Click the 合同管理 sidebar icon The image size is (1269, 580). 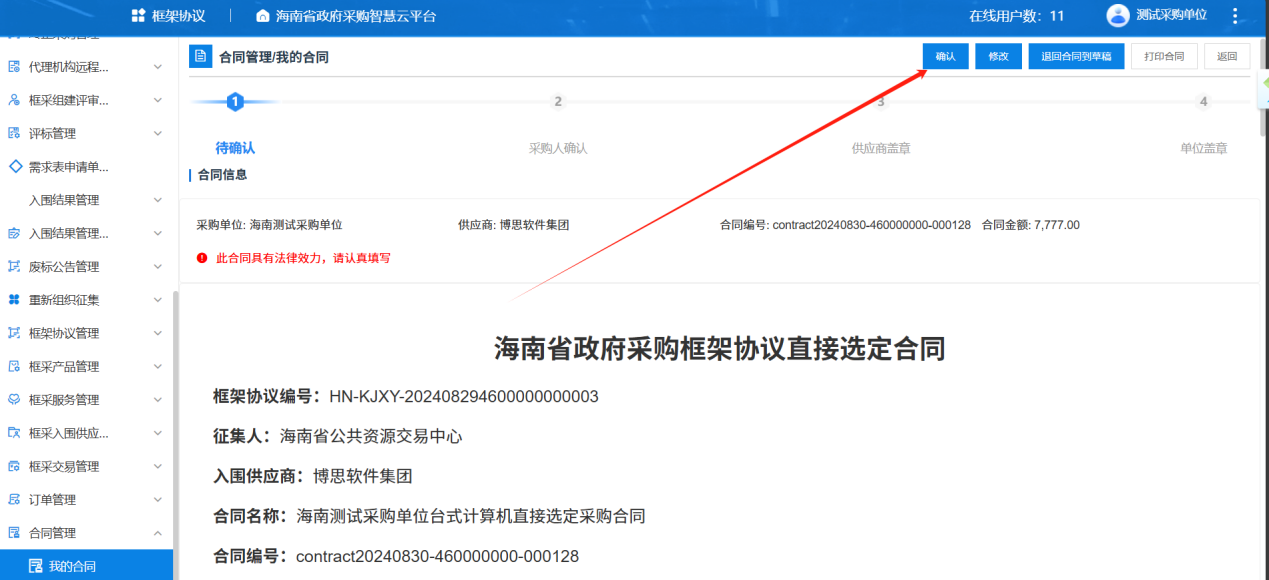[x=14, y=533]
